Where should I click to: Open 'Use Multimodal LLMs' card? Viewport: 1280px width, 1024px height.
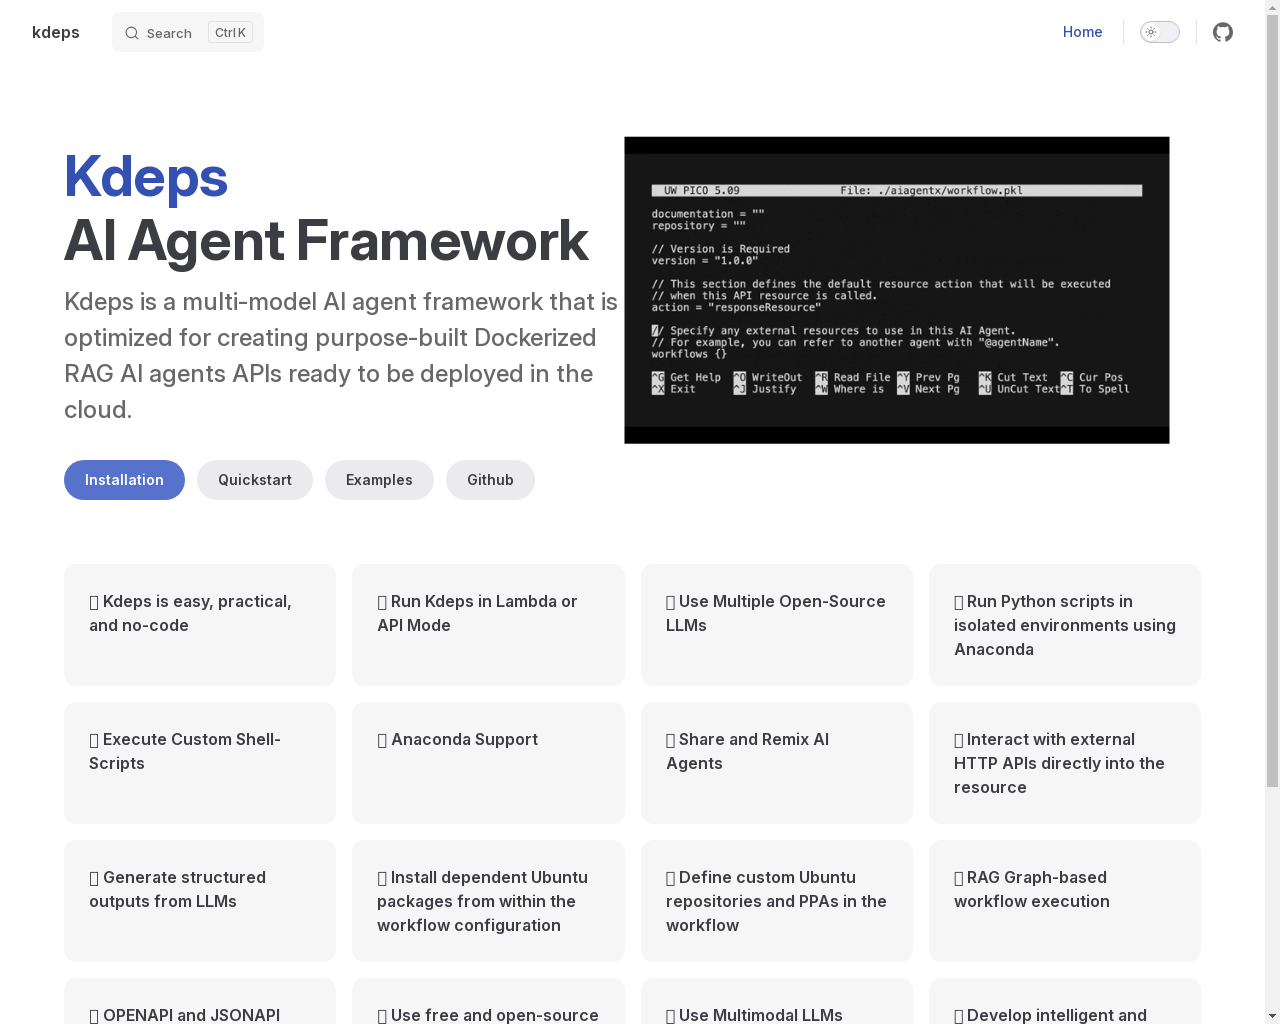pyautogui.click(x=777, y=1002)
